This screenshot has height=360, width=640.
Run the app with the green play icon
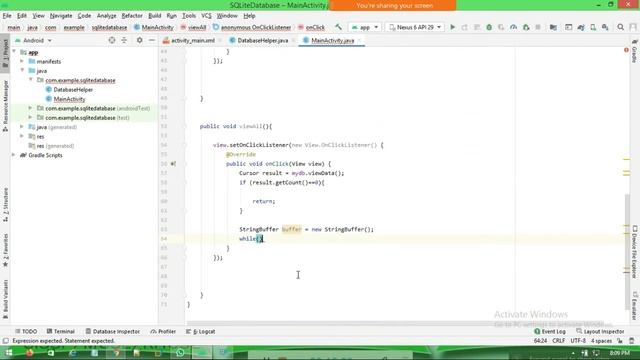point(452,27)
